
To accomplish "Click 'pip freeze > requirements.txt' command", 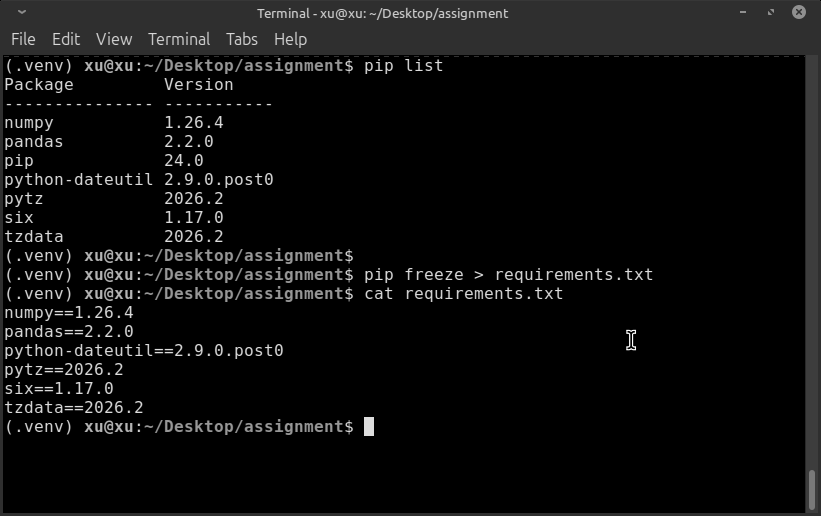I will (508, 275).
